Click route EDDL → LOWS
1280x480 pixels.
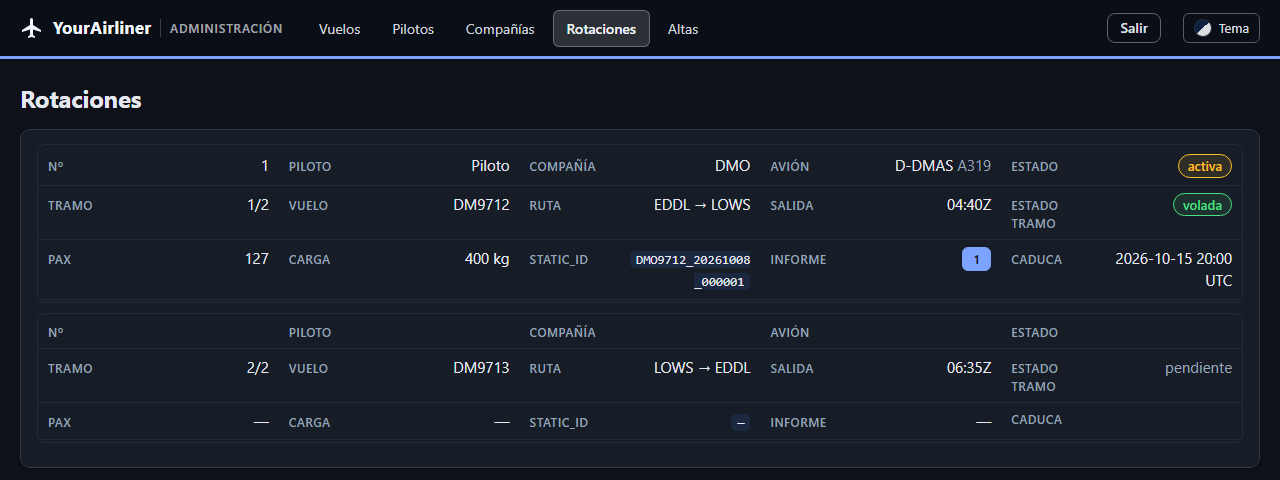tap(702, 205)
